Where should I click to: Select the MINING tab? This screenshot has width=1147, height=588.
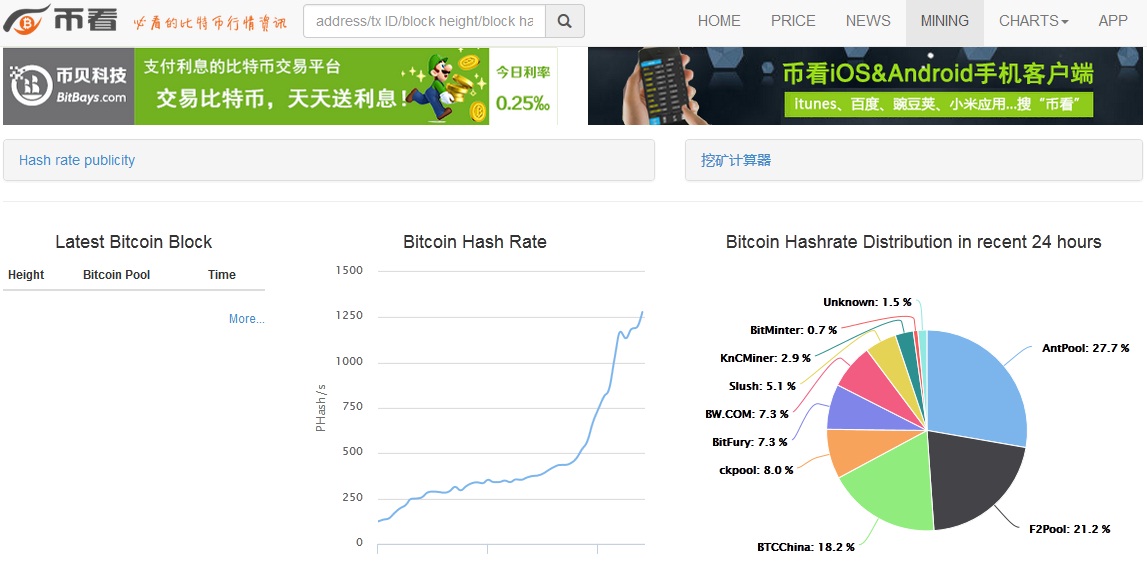coord(945,21)
